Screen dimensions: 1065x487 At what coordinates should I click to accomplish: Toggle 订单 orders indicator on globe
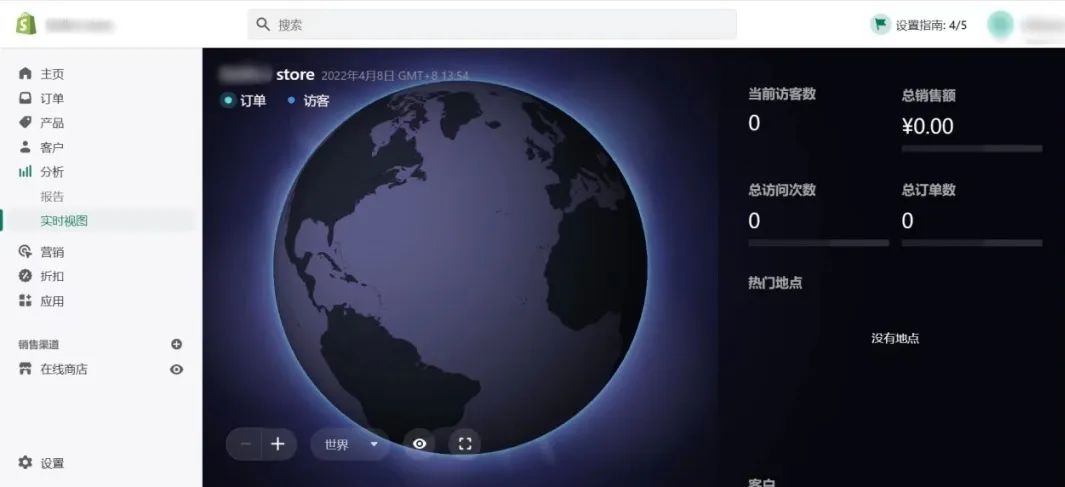244,100
